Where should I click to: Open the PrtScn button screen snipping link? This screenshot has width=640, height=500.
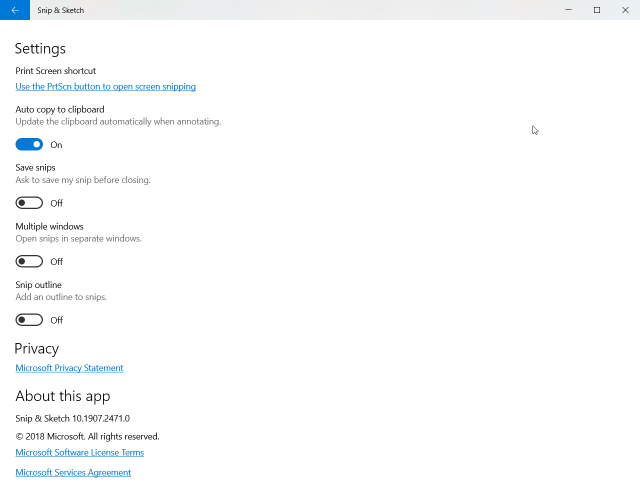(x=105, y=87)
